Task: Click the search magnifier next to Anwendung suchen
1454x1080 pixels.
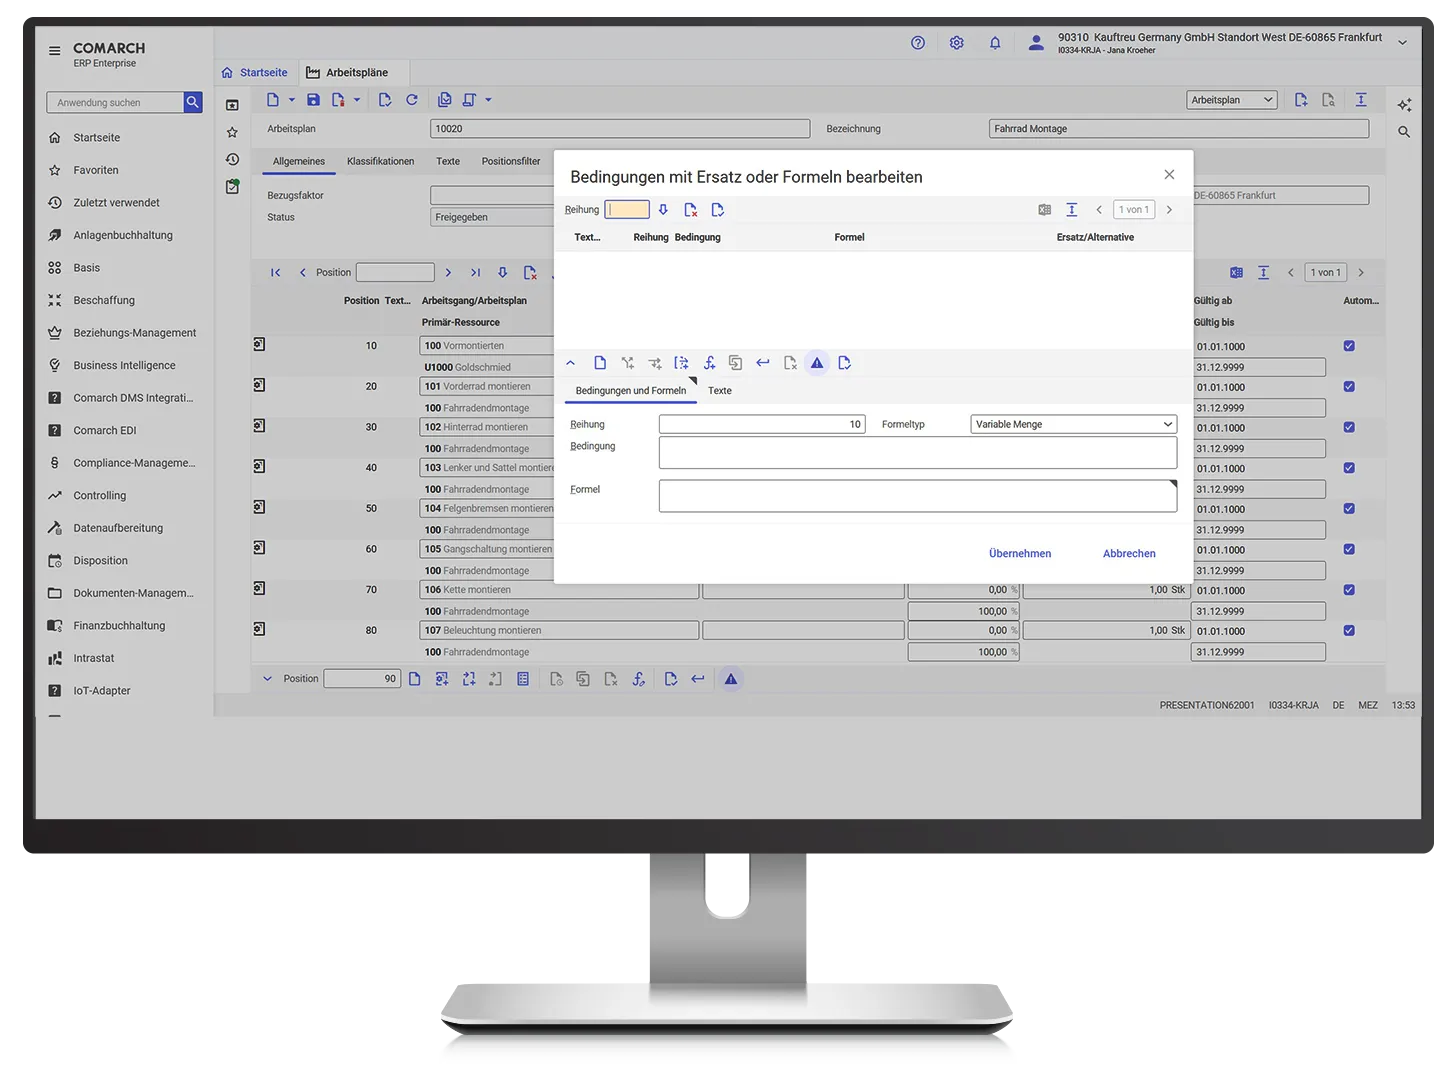Action: tap(193, 102)
